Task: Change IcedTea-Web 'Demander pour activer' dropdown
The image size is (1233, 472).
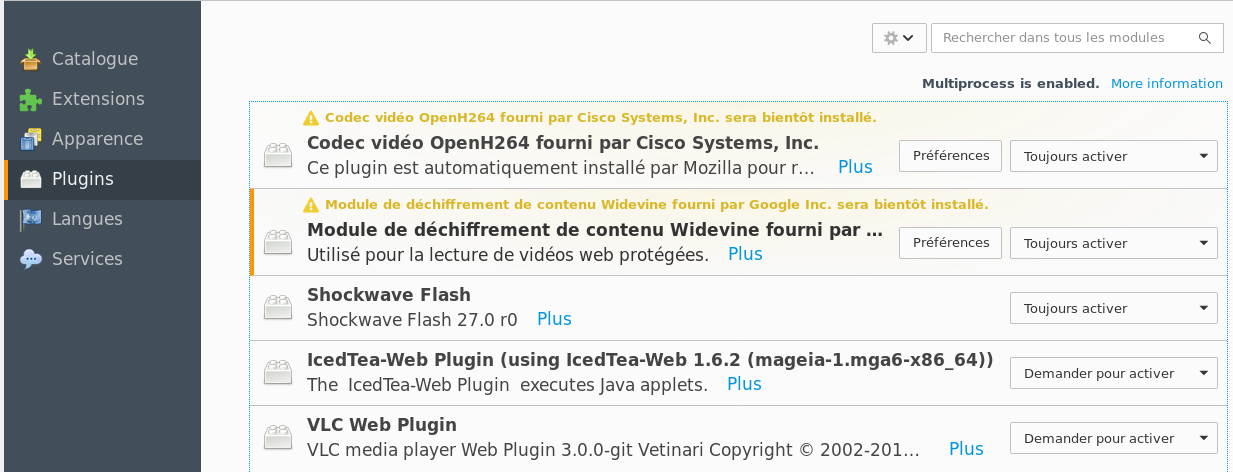Action: [1114, 373]
